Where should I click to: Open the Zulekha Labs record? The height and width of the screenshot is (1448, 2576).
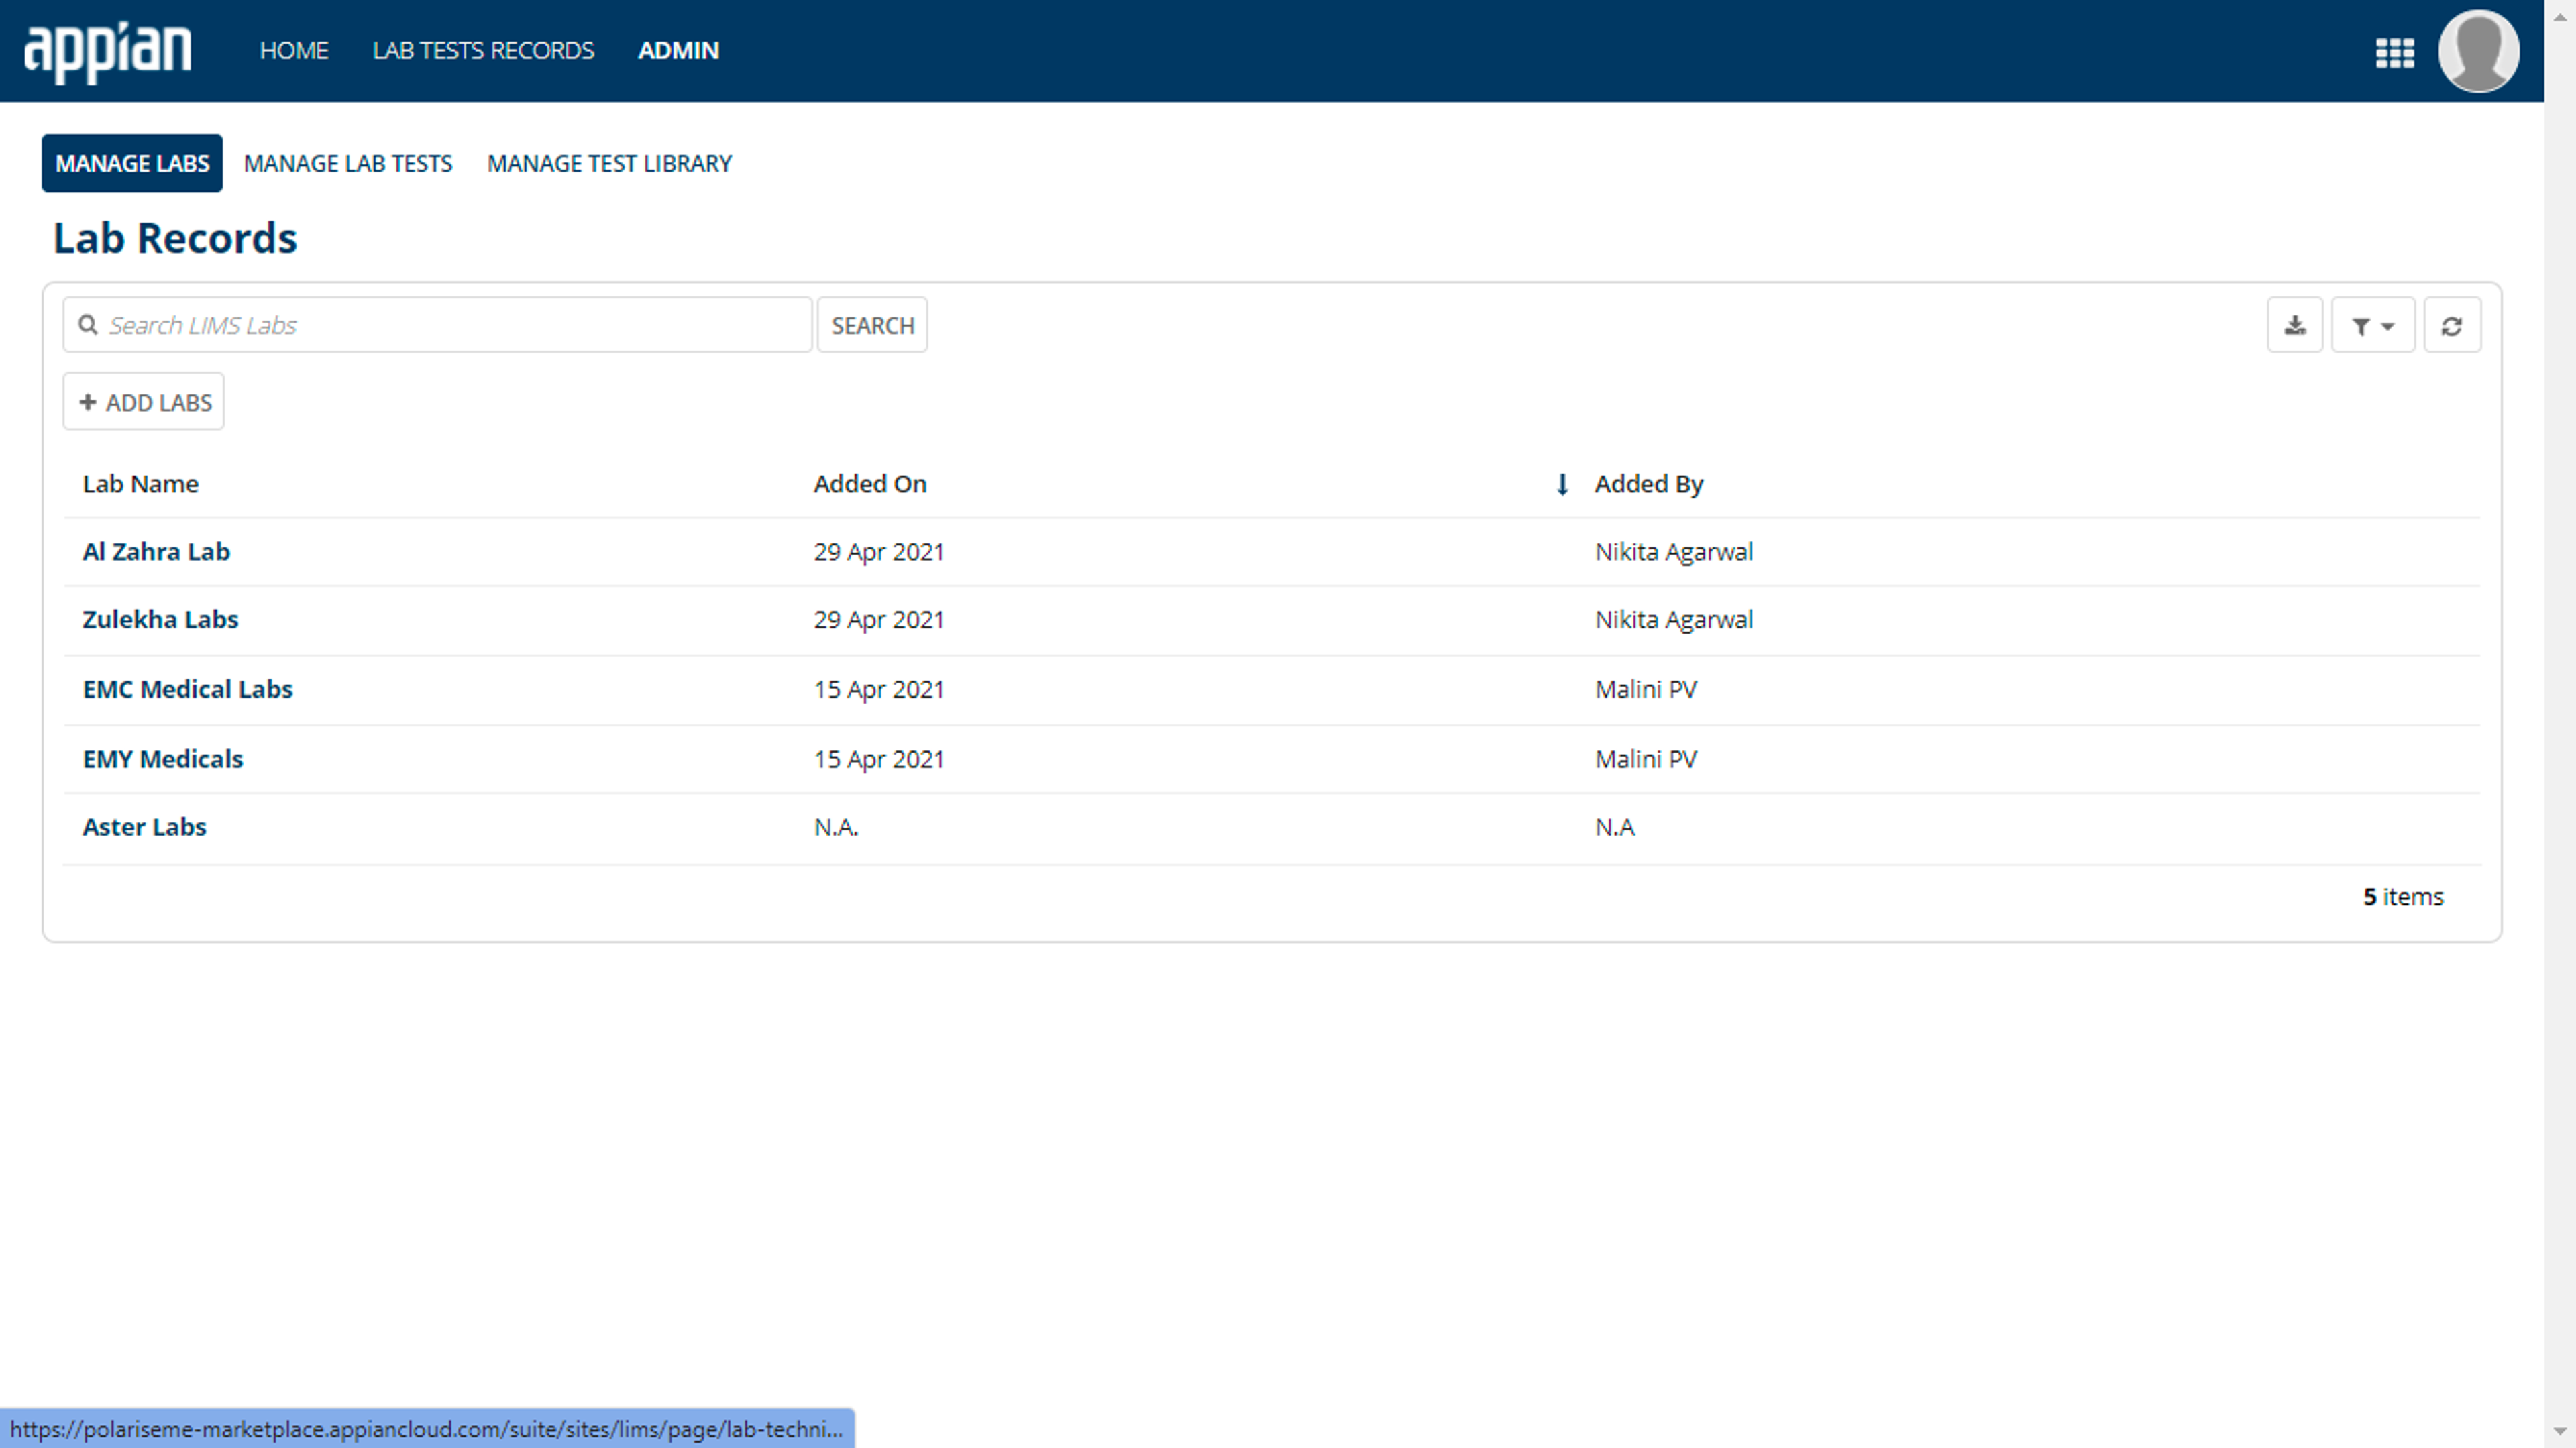(x=160, y=619)
